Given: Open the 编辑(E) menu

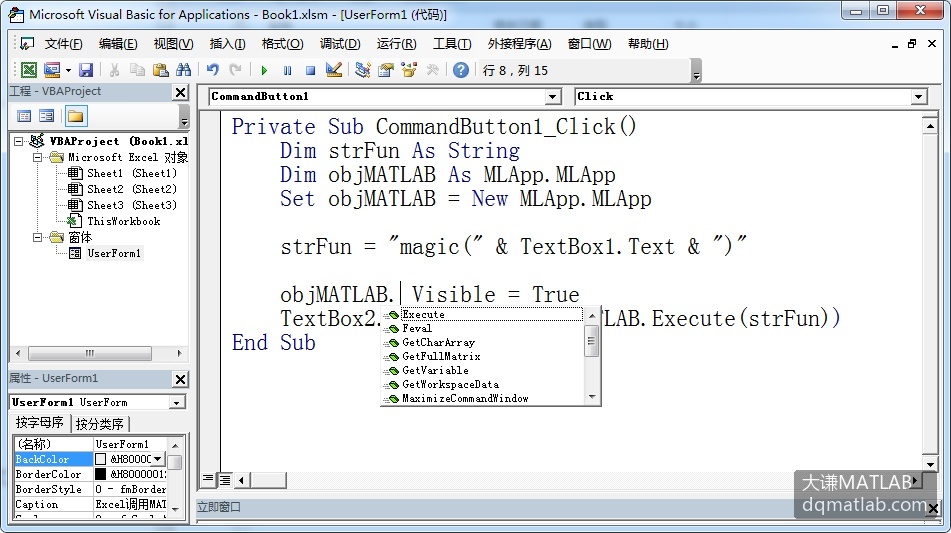Looking at the screenshot, I should coord(118,44).
